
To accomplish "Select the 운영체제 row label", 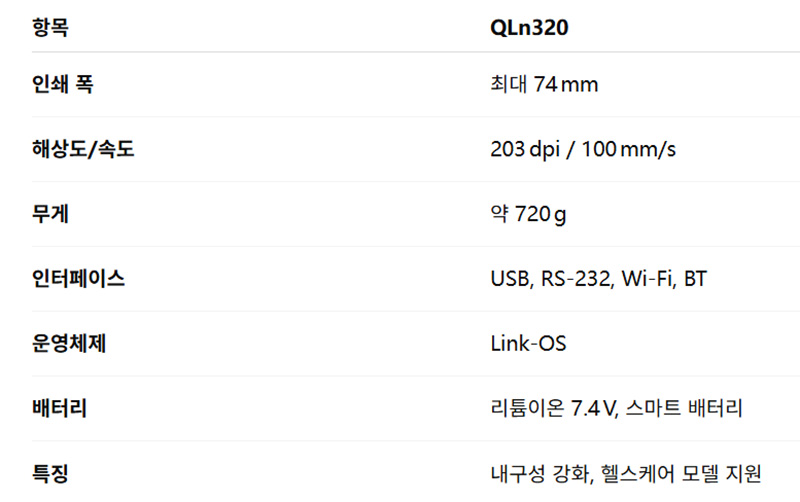I will tap(70, 344).
